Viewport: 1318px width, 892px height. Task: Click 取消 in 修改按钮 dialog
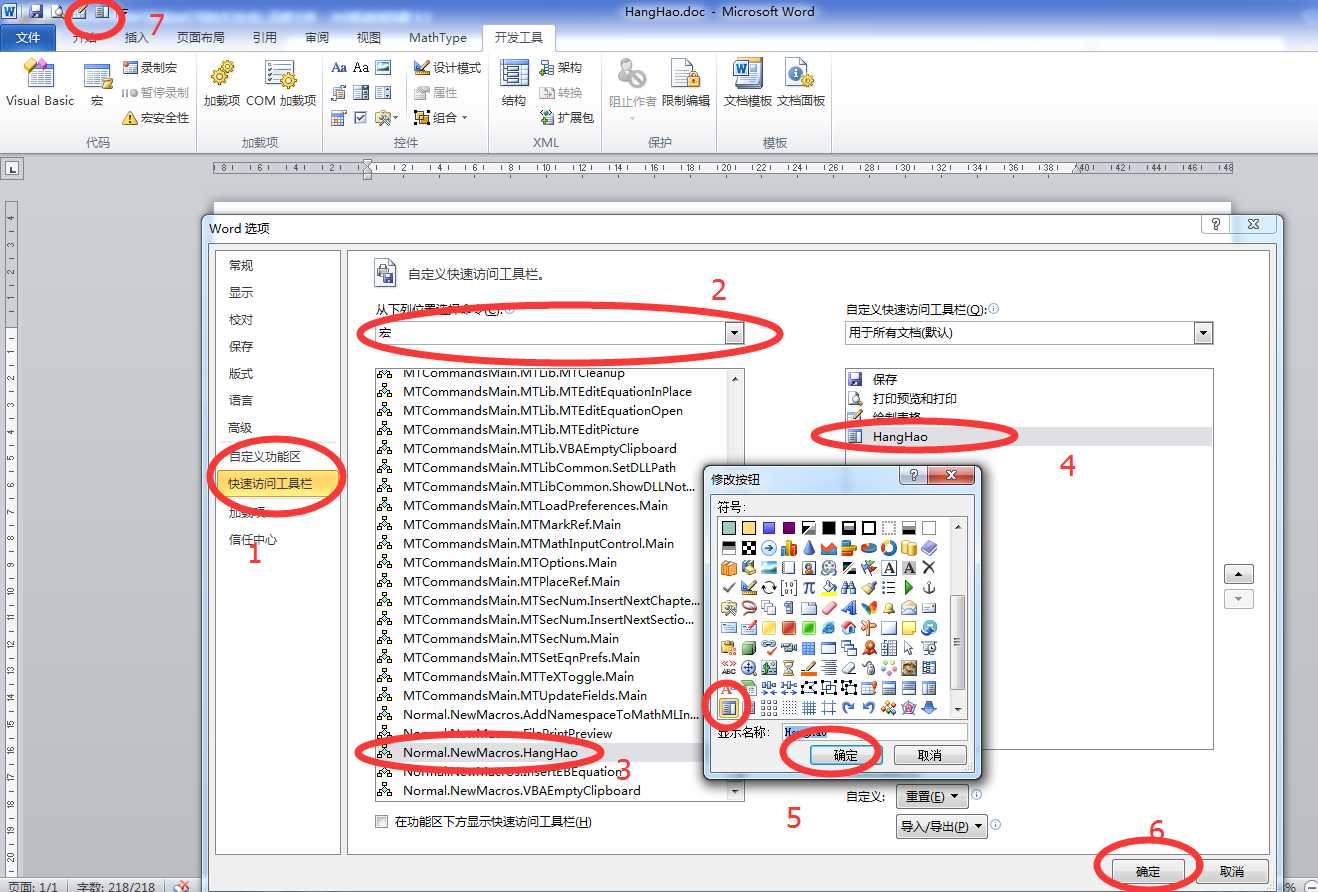[x=930, y=756]
